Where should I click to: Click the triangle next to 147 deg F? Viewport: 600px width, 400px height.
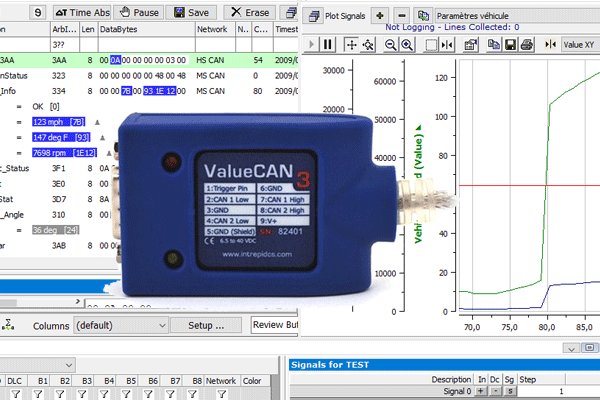tap(103, 137)
